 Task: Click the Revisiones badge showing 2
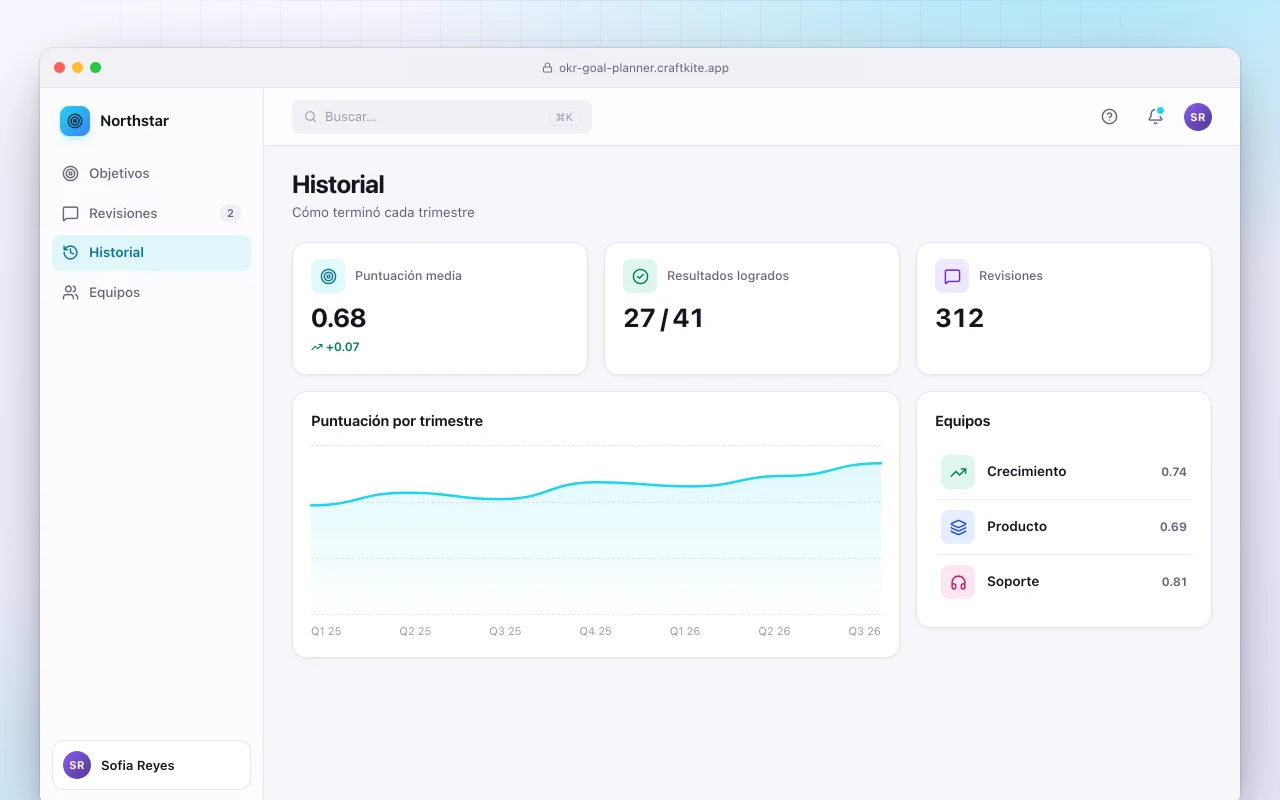[230, 213]
